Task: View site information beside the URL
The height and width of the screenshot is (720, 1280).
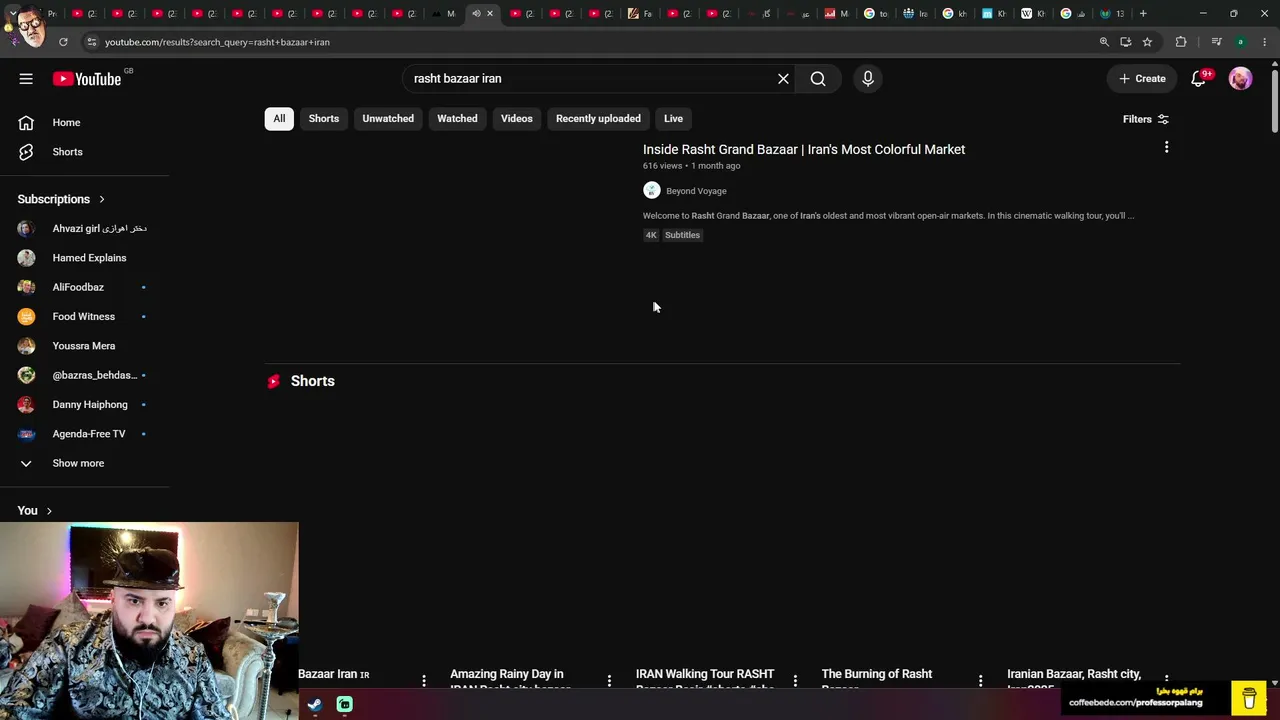Action: (x=91, y=42)
